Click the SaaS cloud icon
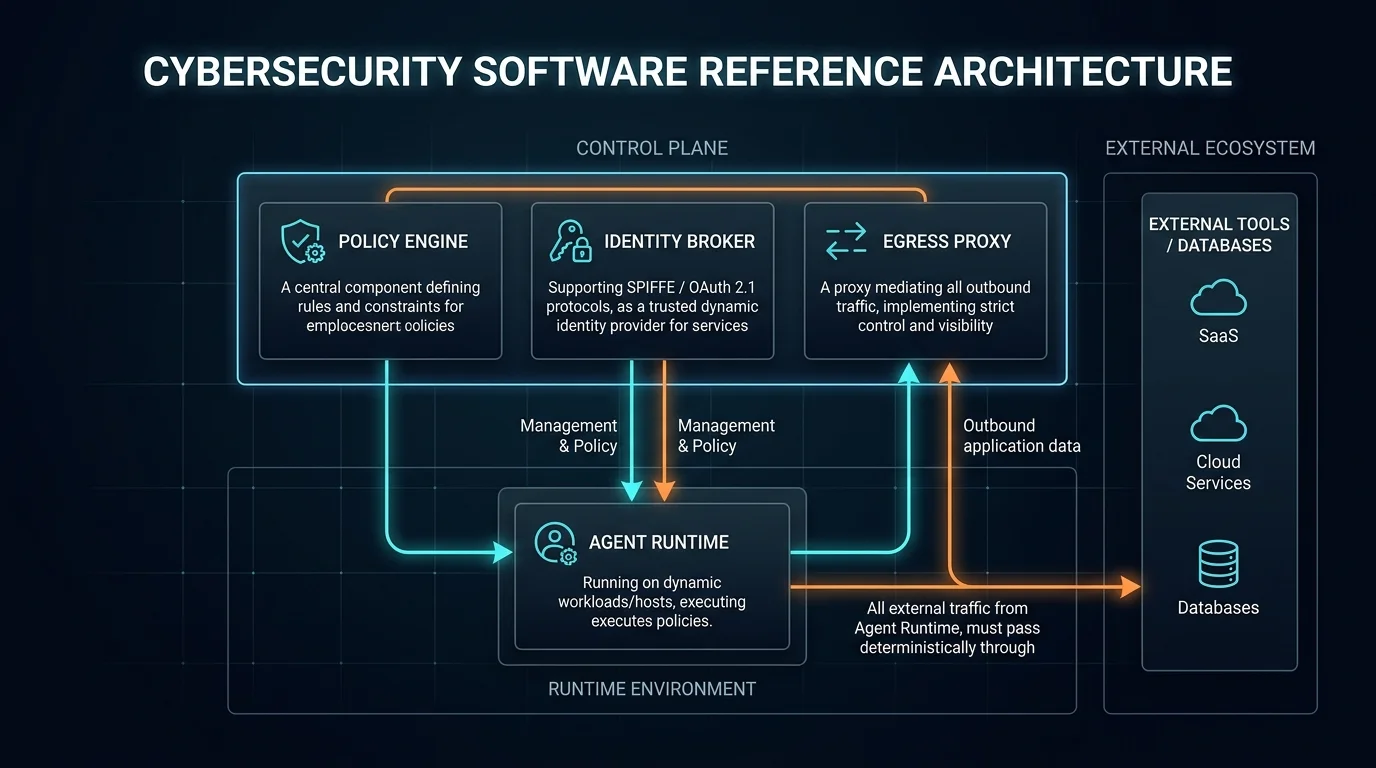 pos(1218,298)
